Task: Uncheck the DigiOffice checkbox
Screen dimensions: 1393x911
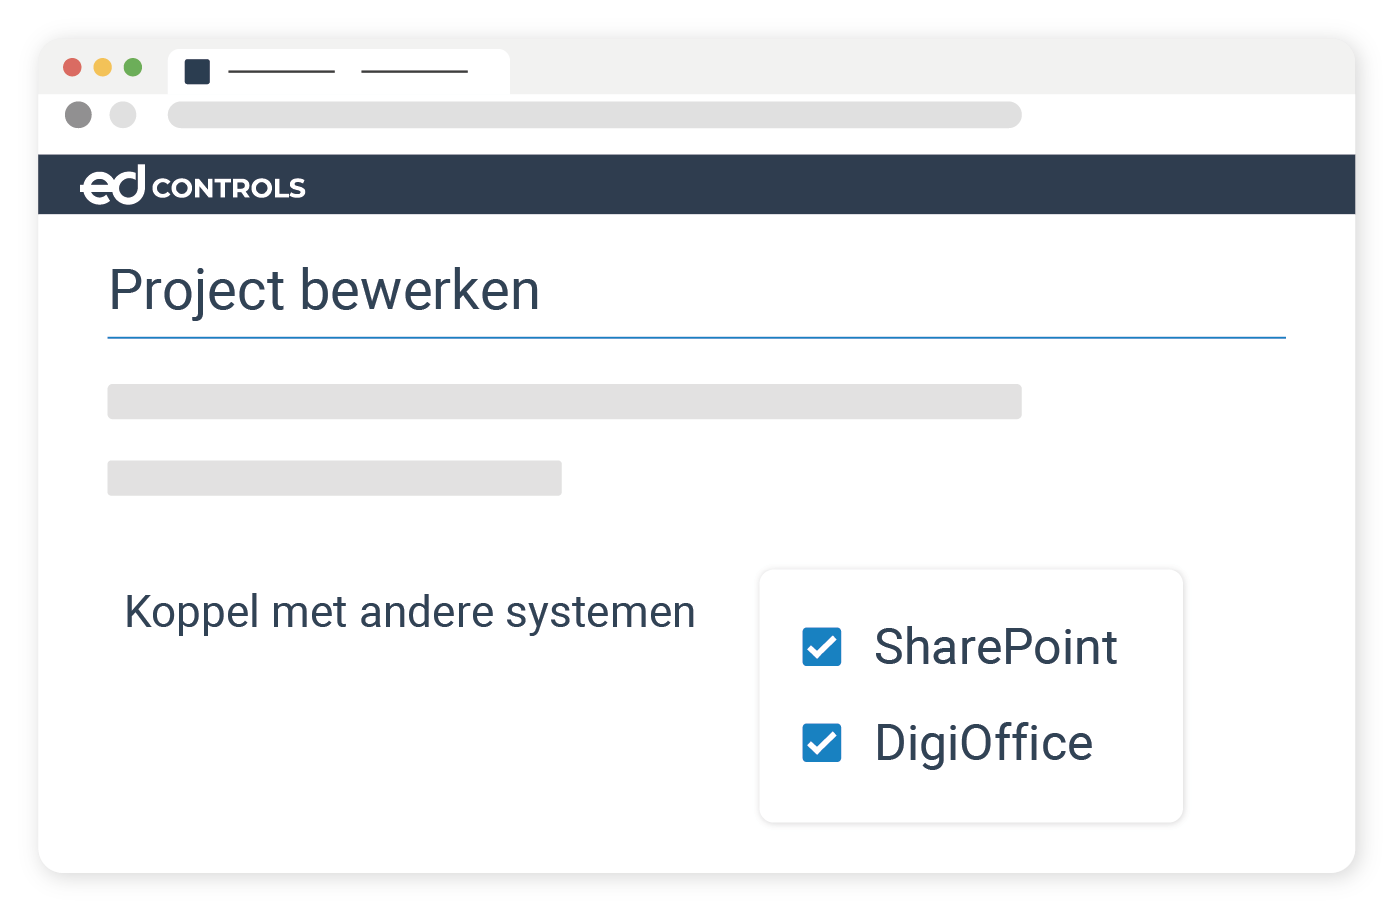Action: [x=822, y=743]
